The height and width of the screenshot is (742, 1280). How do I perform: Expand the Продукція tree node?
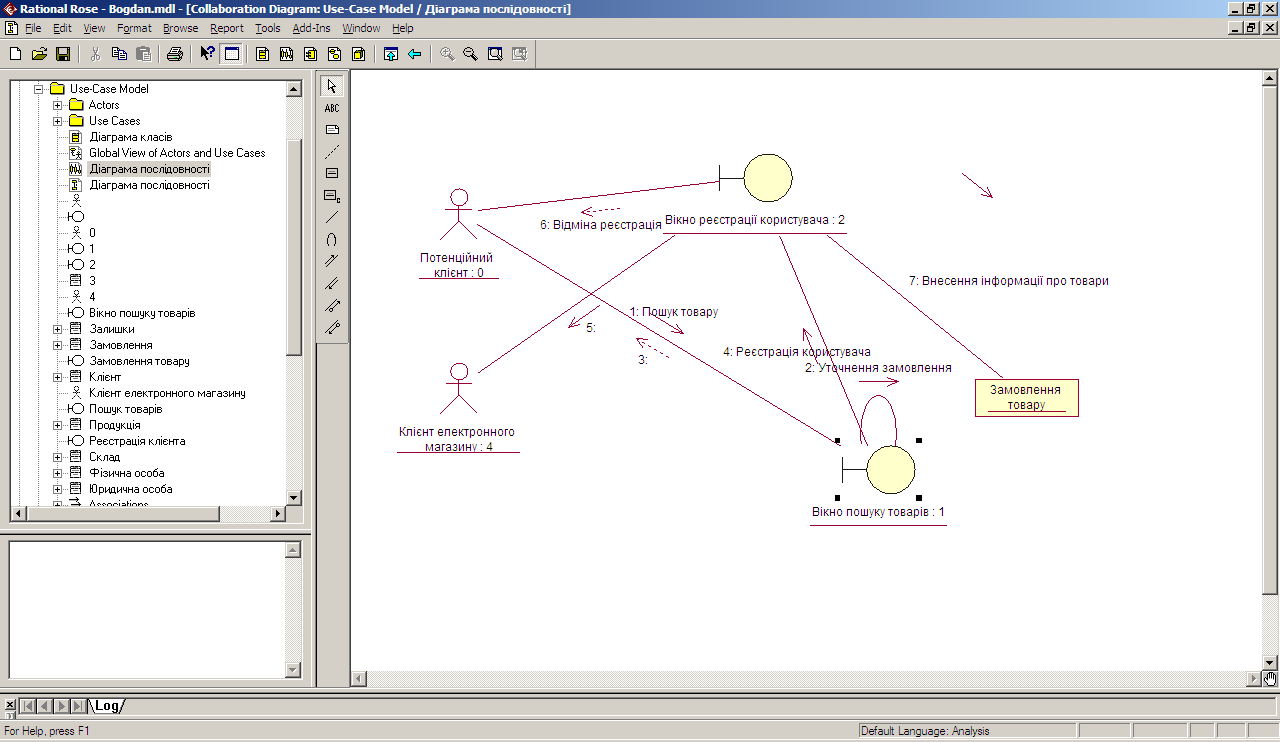[57, 425]
